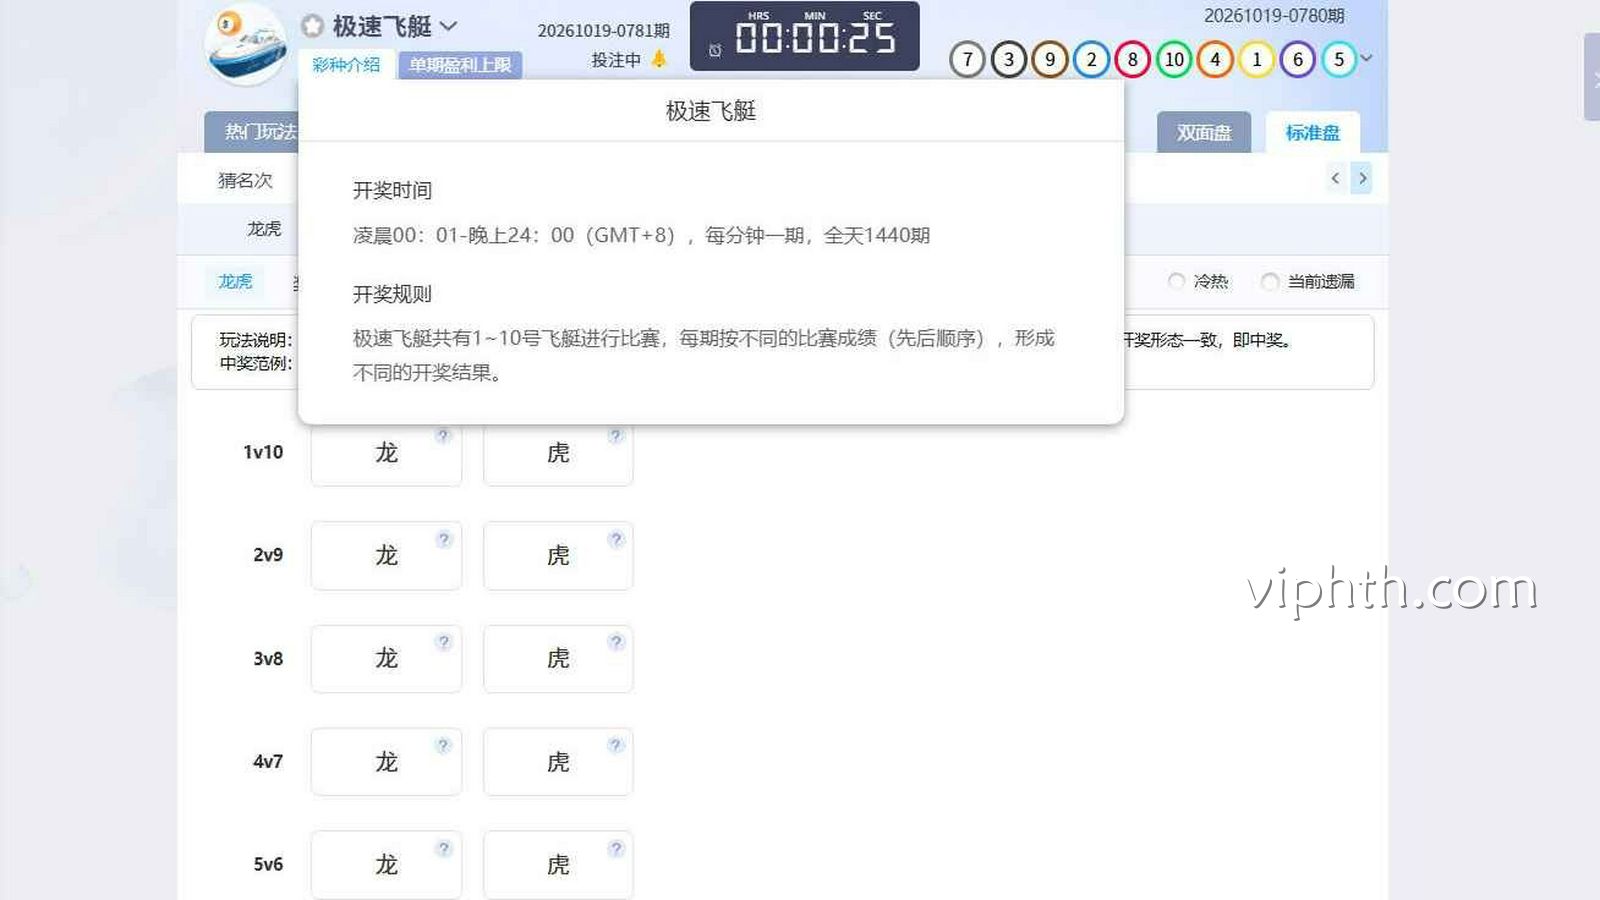Image resolution: width=1600 pixels, height=900 pixels.
Task: Toggle the favorite star next to 极速飞艇
Action: pyautogui.click(x=313, y=26)
